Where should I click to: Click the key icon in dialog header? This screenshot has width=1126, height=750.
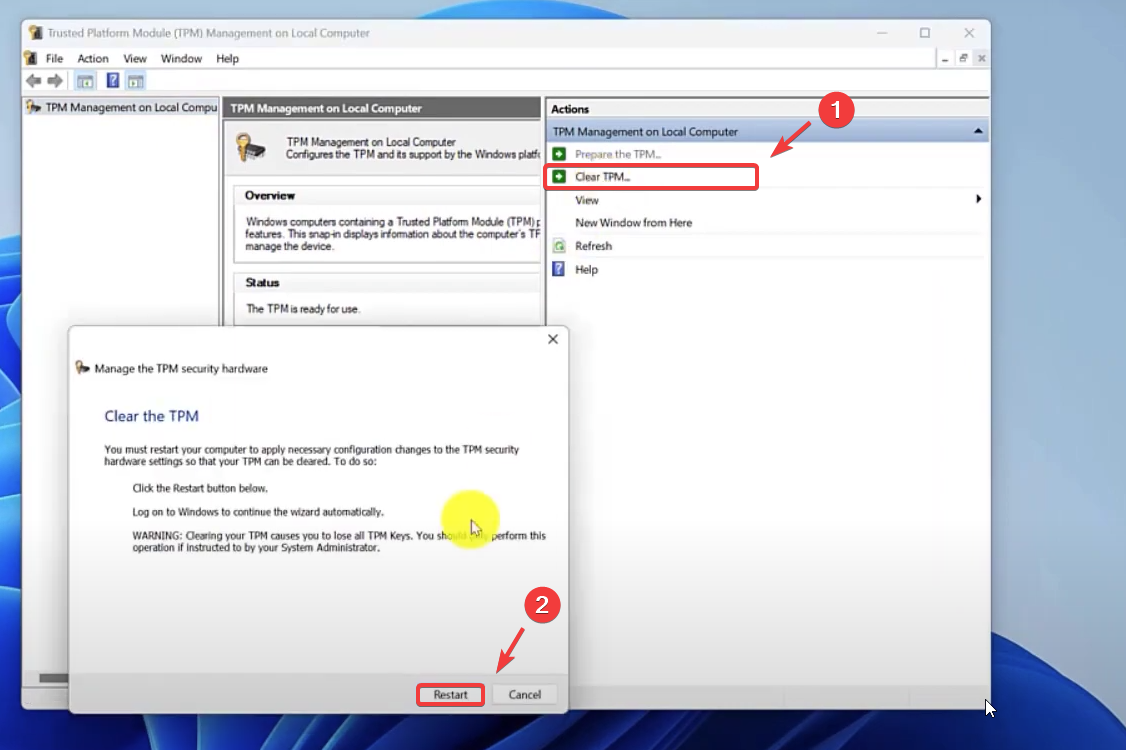[83, 368]
